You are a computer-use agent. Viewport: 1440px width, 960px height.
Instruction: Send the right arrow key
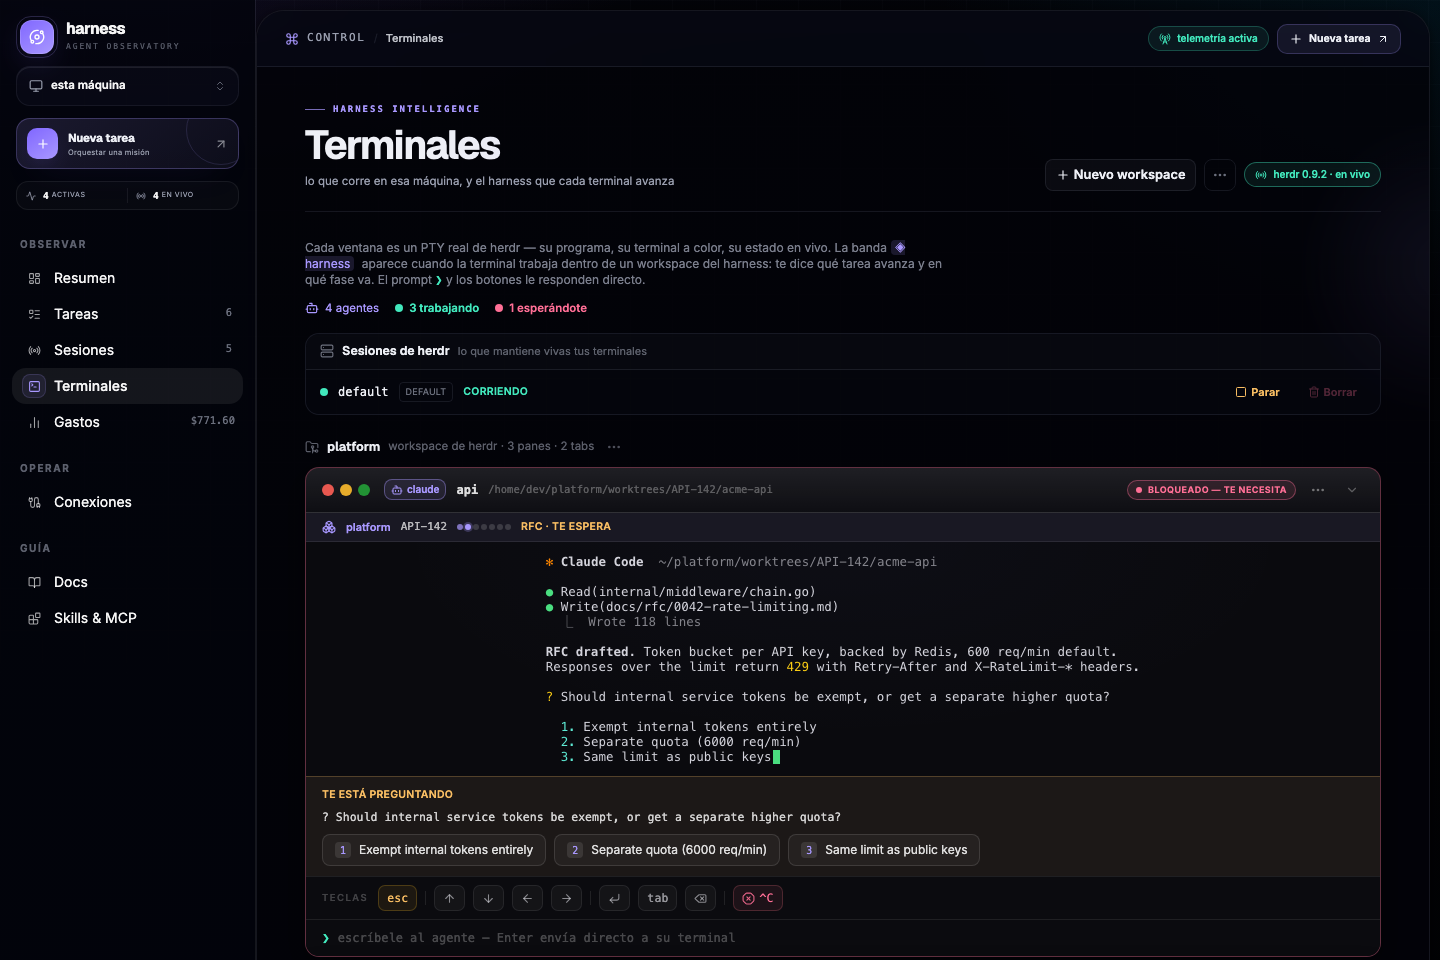(566, 898)
